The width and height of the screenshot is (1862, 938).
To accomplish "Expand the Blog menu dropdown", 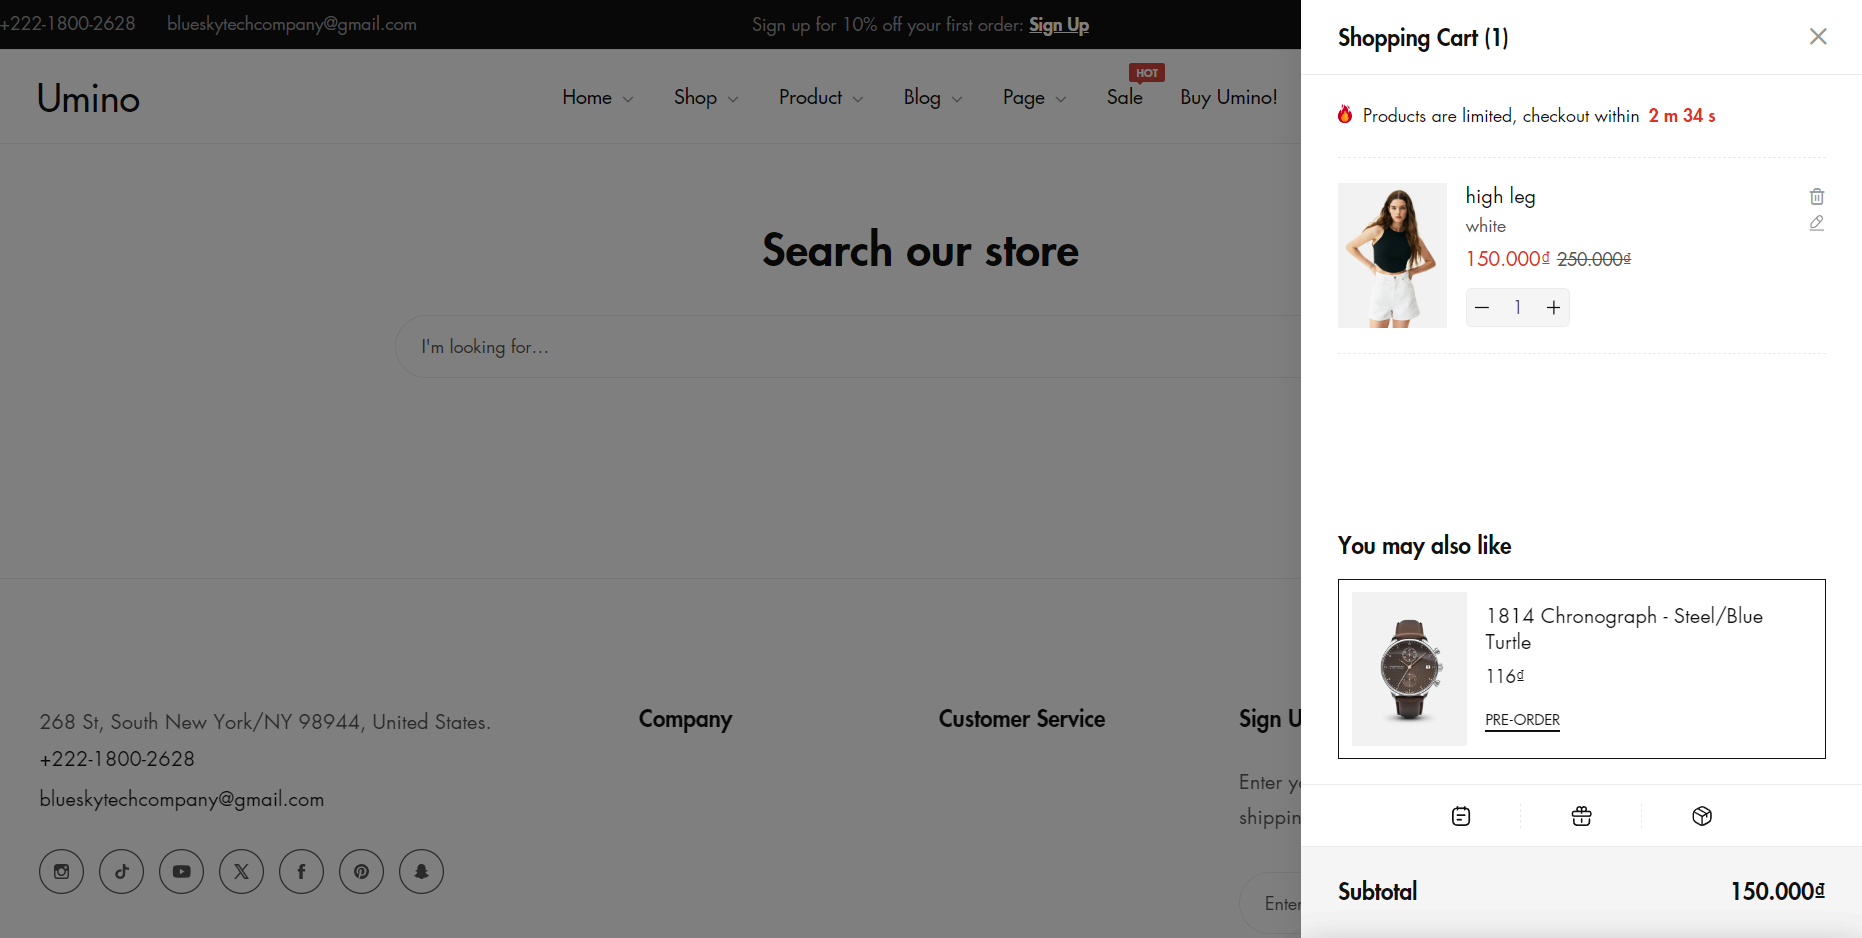I will [932, 98].
